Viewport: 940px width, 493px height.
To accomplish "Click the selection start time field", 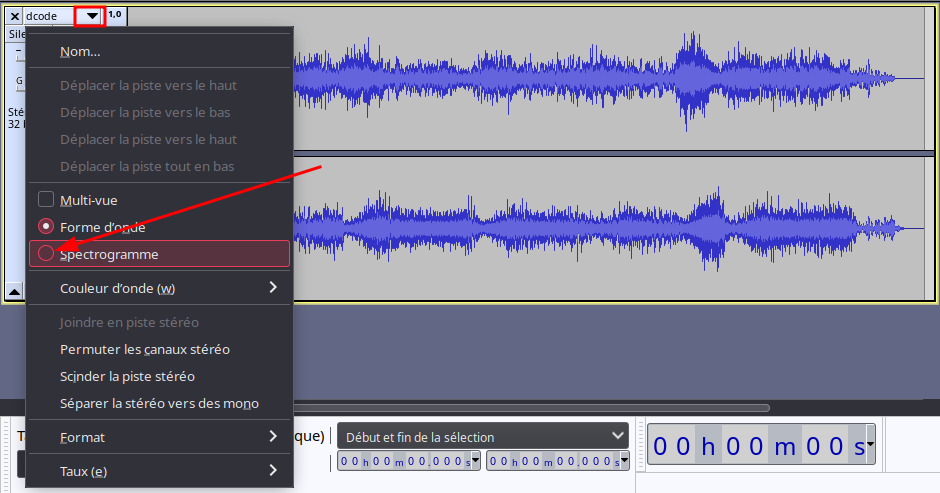I will click(x=403, y=461).
